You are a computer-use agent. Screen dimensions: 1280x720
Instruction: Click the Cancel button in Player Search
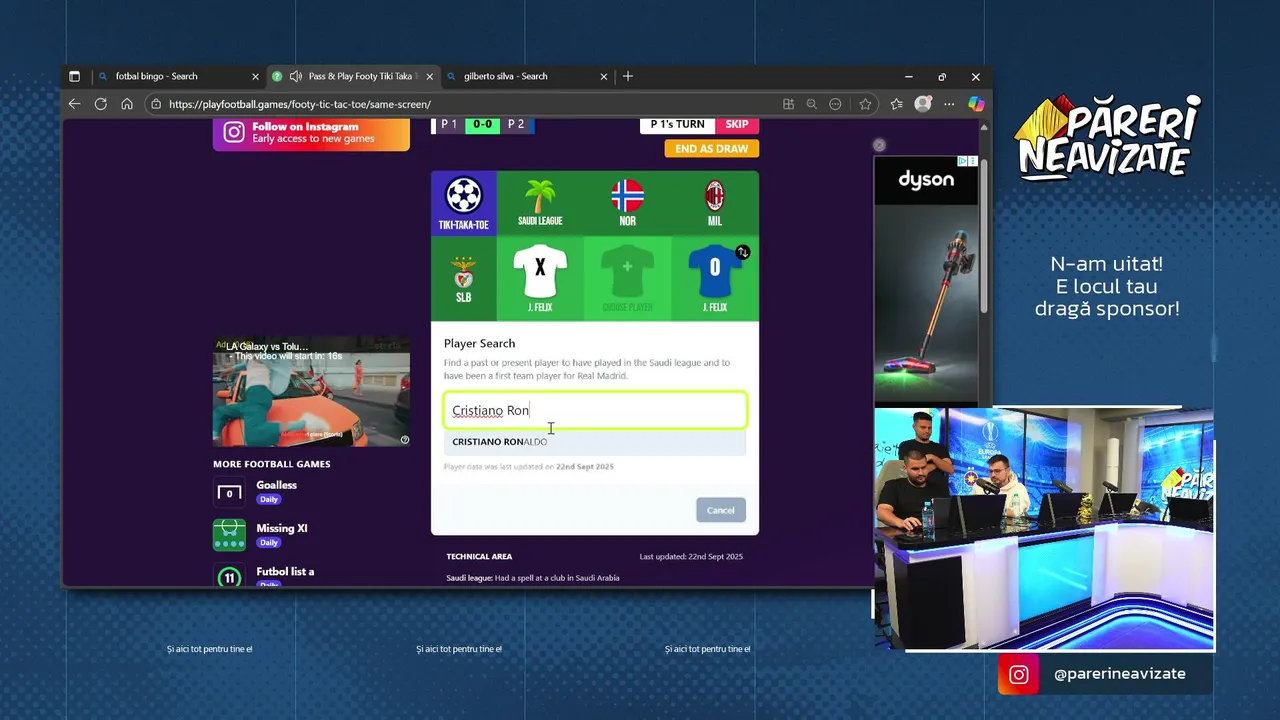point(720,510)
